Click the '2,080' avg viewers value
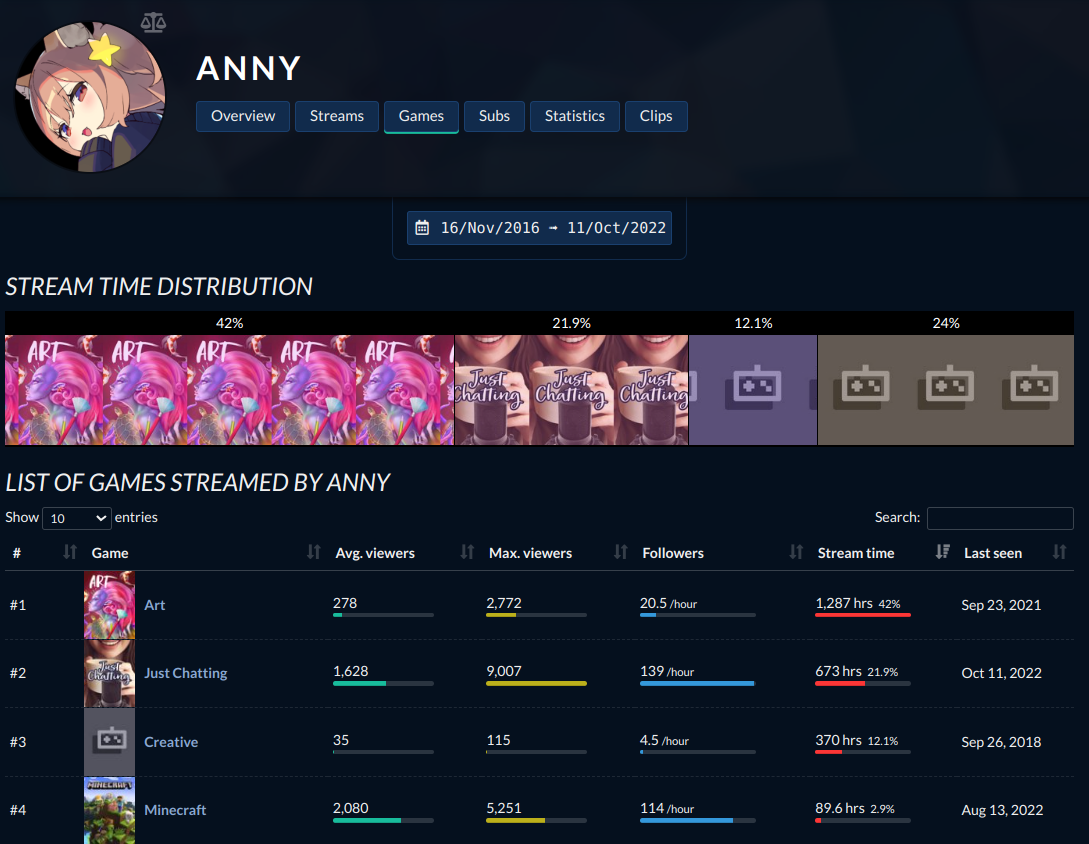1089x844 pixels. pyautogui.click(x=351, y=808)
